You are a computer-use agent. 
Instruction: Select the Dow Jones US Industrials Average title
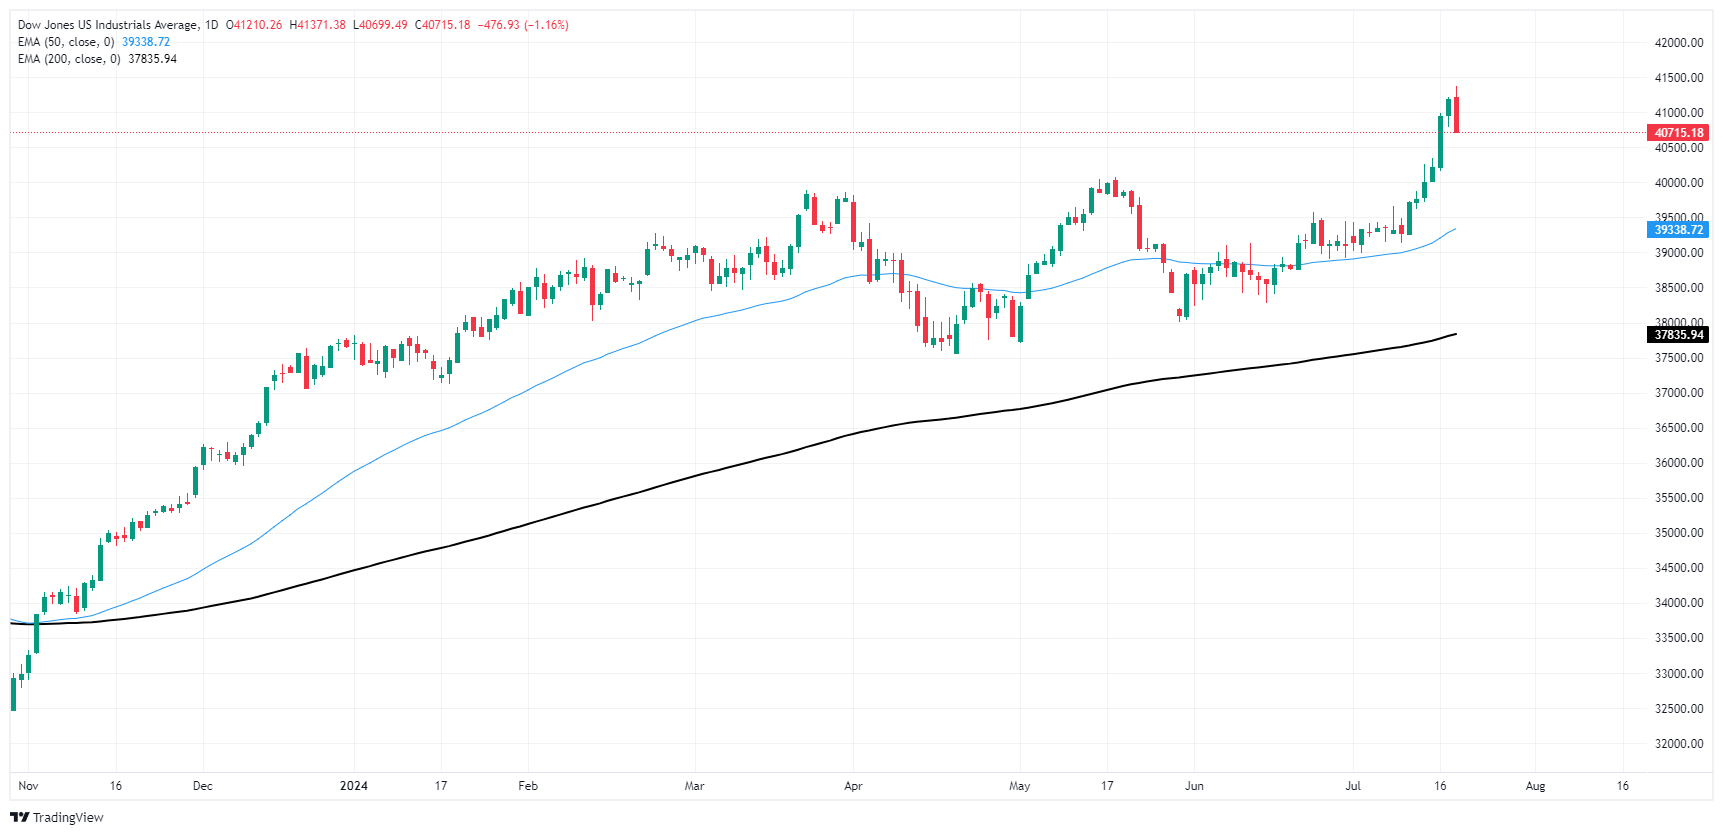point(107,25)
